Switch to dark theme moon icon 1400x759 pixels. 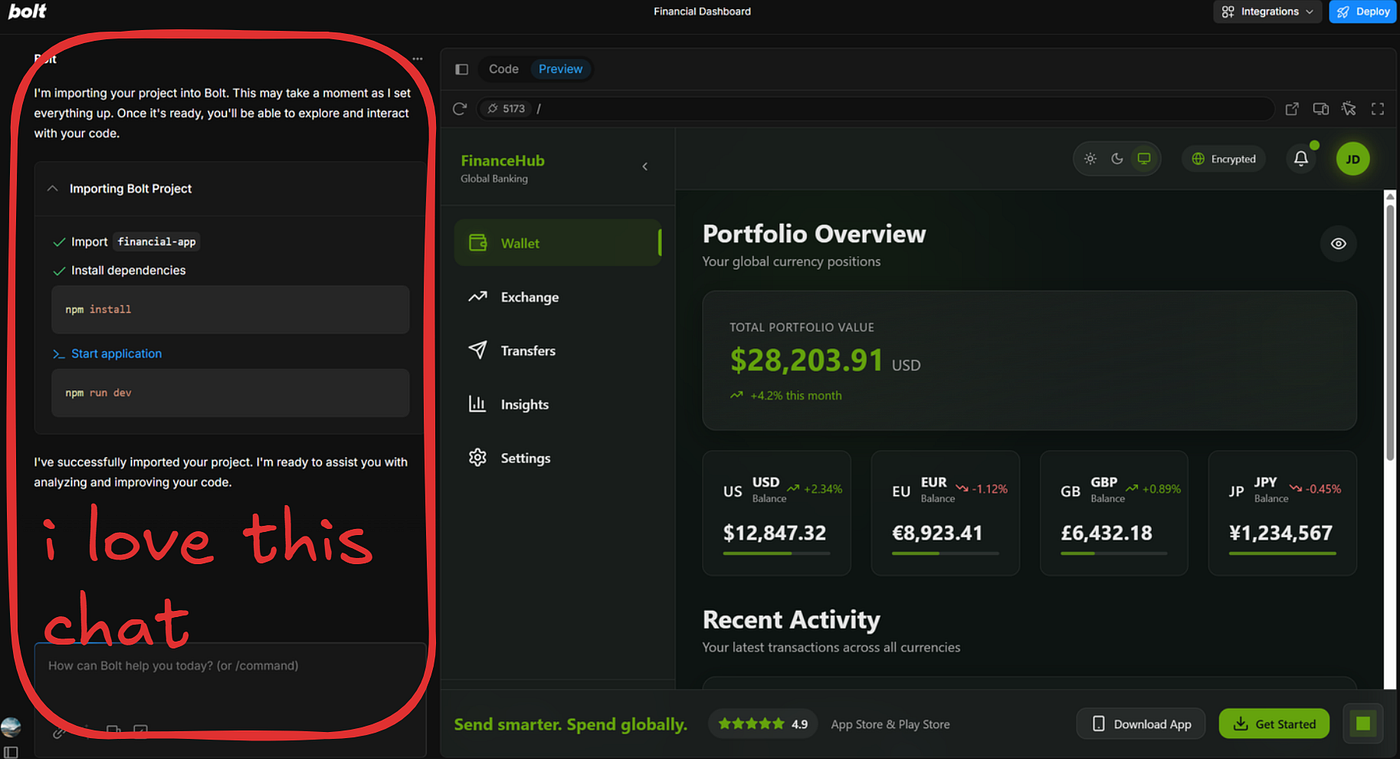1117,159
